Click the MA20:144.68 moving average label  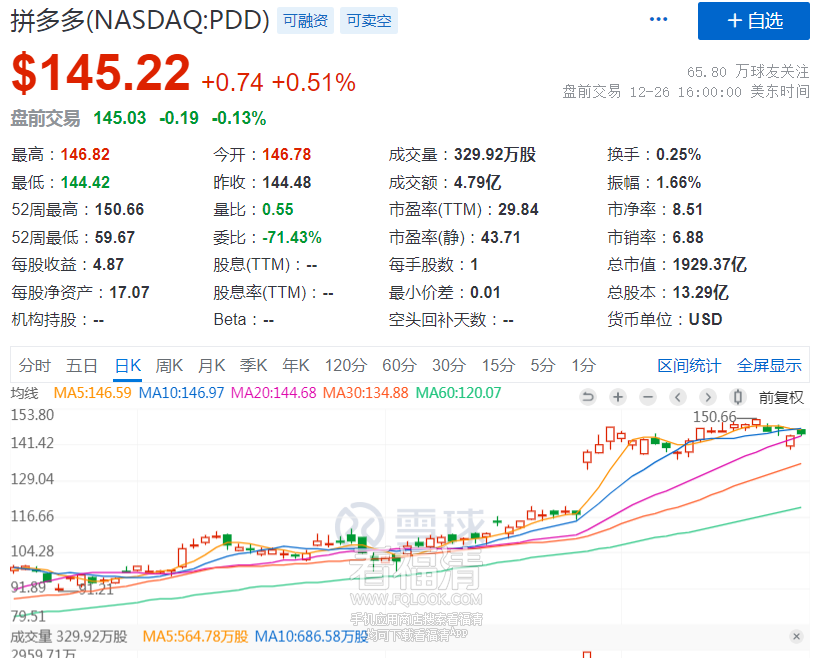[274, 393]
